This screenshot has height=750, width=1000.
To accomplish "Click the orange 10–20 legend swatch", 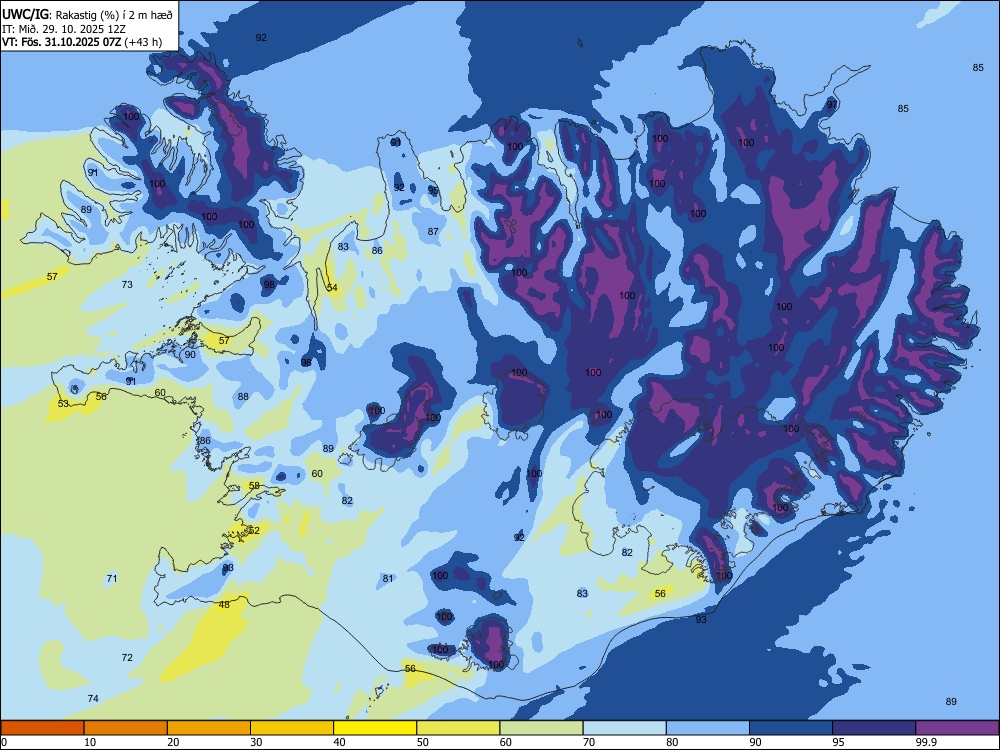I will point(126,728).
